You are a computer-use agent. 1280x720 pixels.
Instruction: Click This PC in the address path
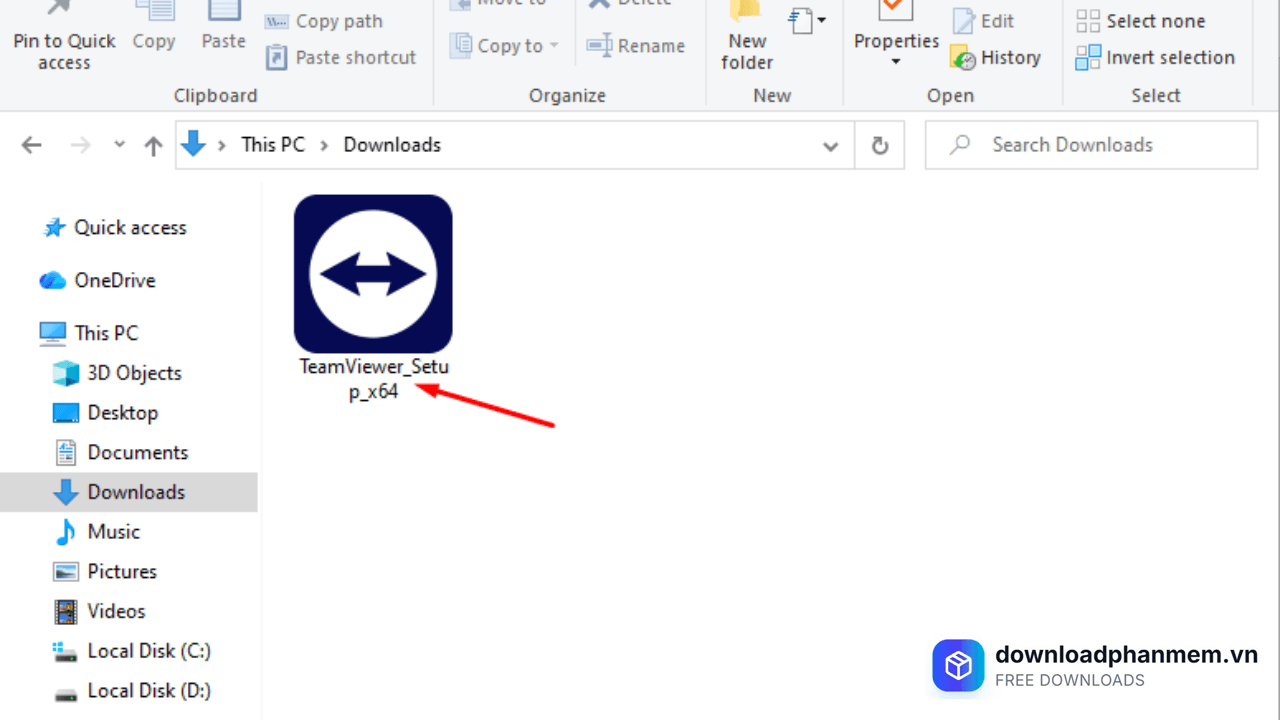click(273, 144)
